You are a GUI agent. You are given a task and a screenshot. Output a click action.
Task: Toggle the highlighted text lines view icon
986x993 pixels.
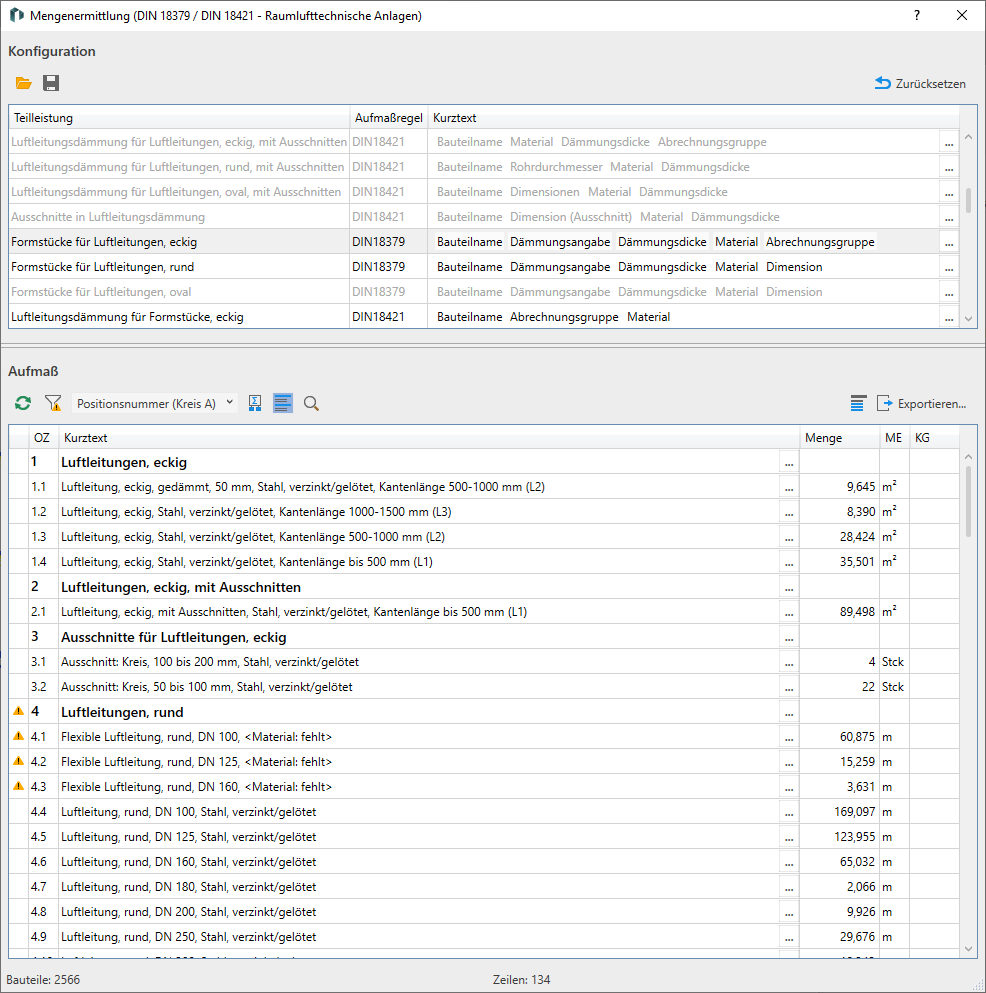[282, 403]
